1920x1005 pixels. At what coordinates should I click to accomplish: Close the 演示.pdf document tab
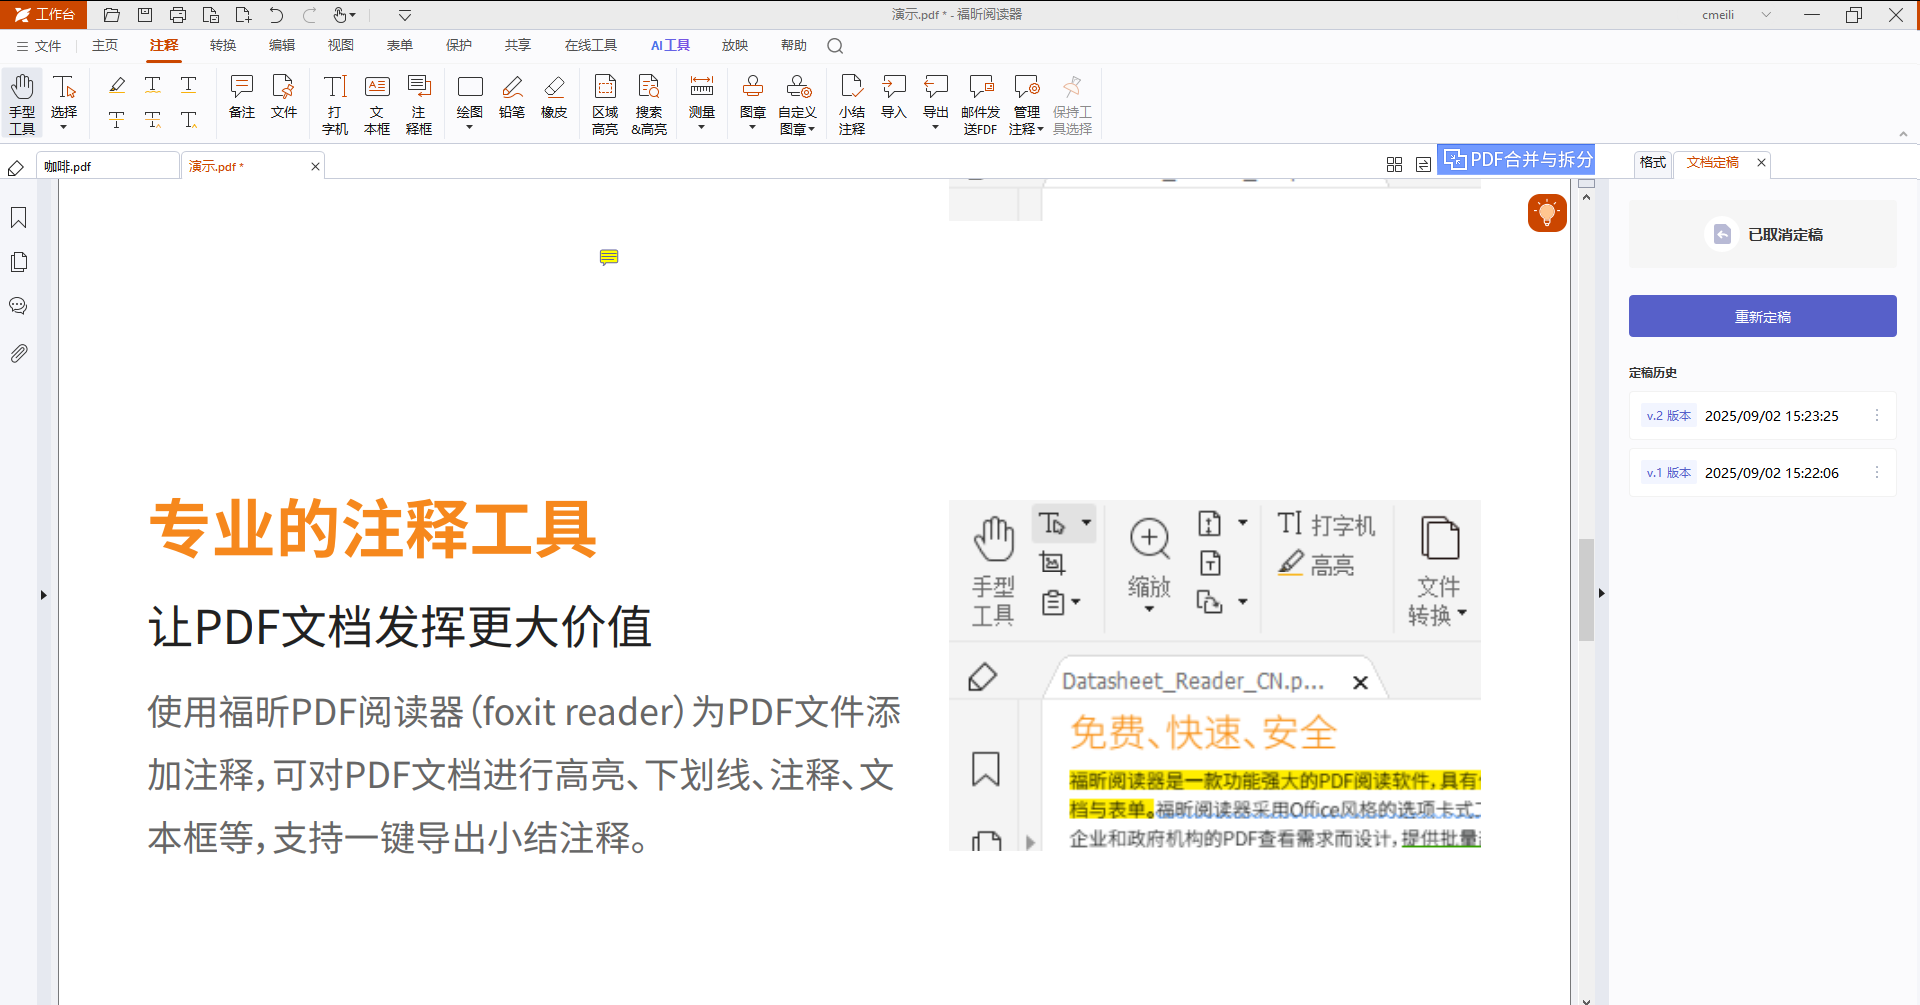315,167
